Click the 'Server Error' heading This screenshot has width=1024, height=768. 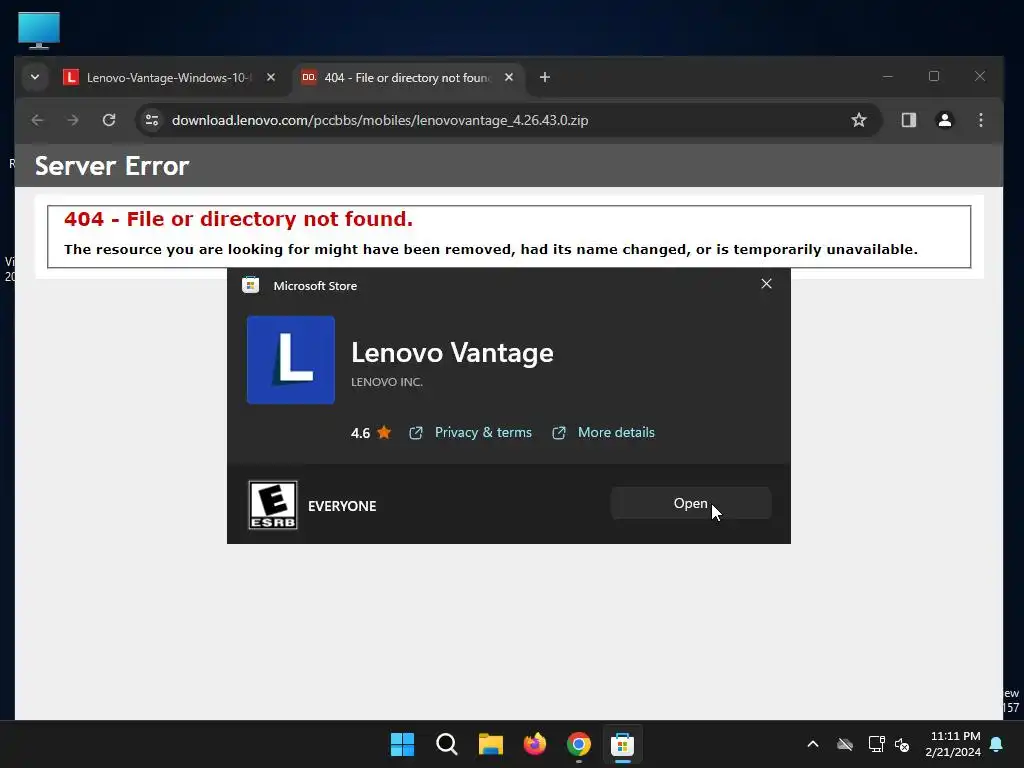pyautogui.click(x=112, y=166)
